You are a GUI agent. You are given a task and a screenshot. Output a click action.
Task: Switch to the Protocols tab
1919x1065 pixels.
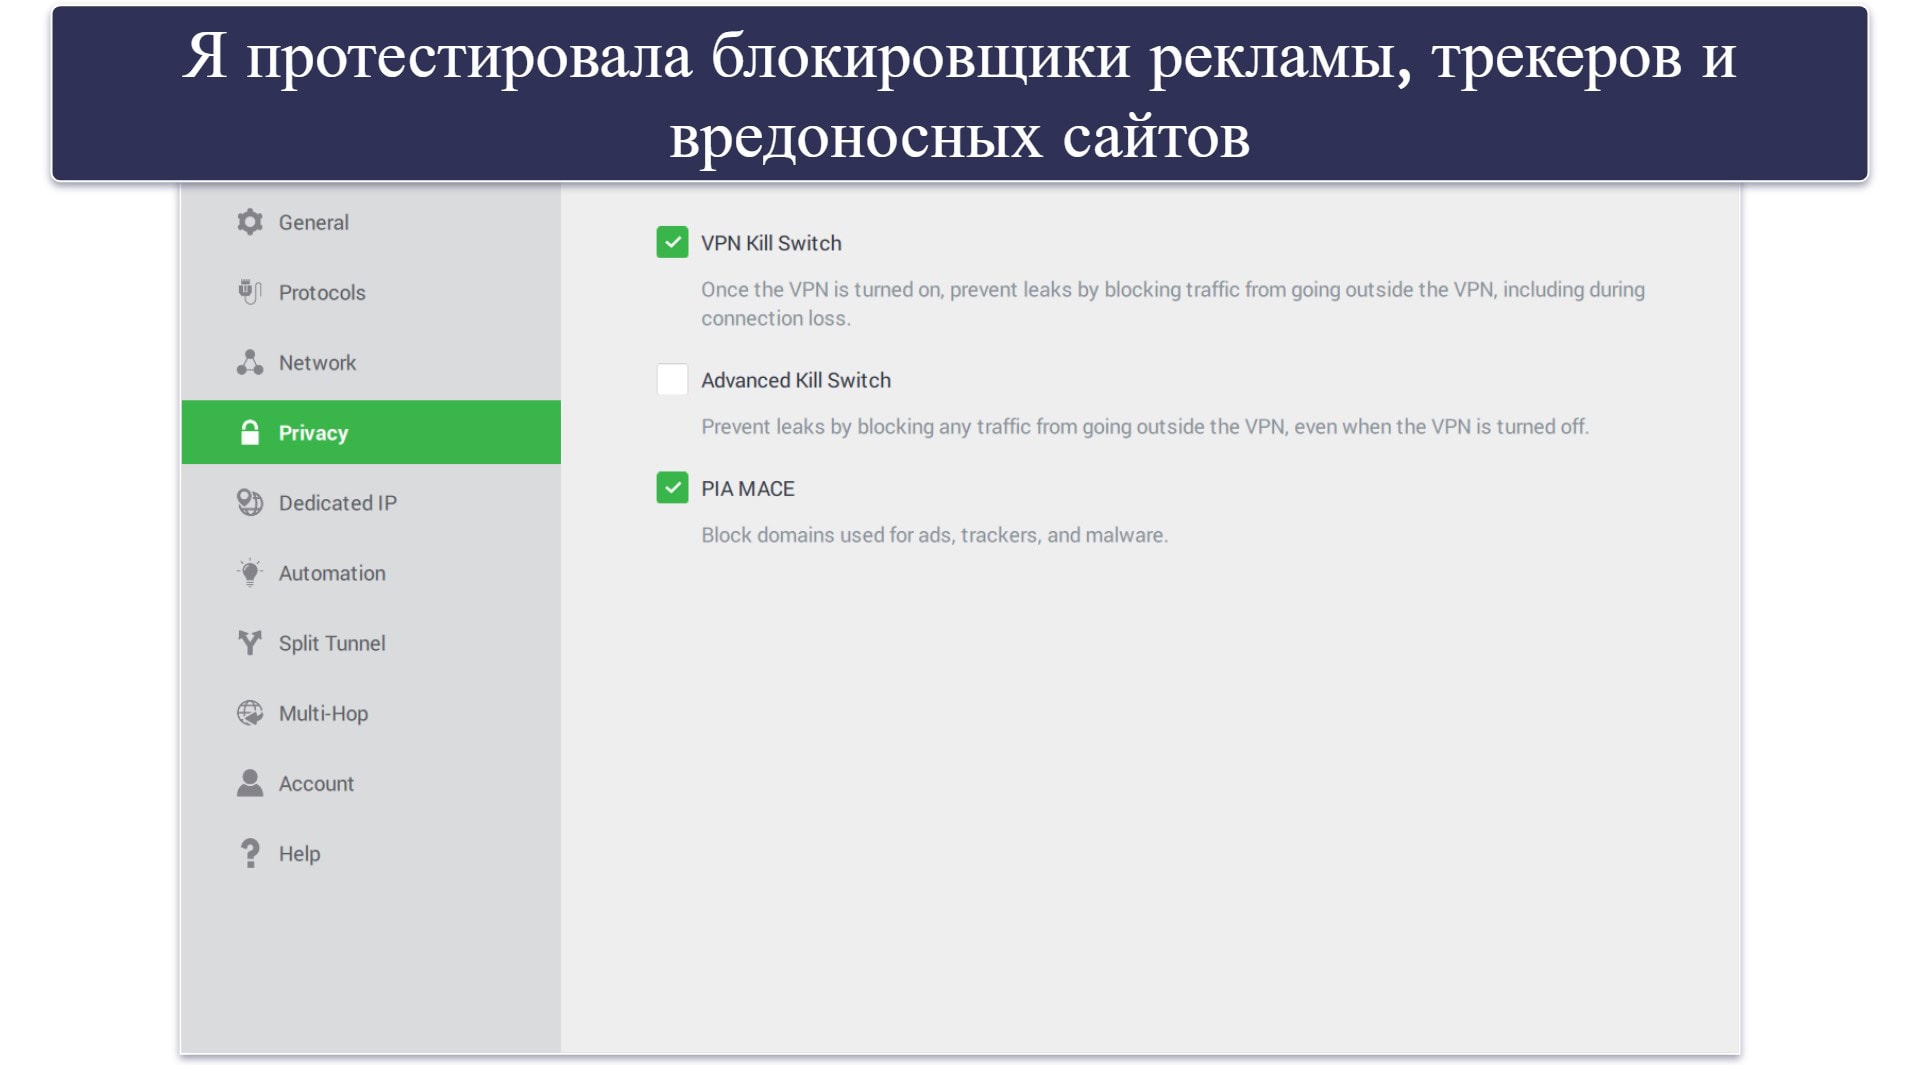pos(371,292)
